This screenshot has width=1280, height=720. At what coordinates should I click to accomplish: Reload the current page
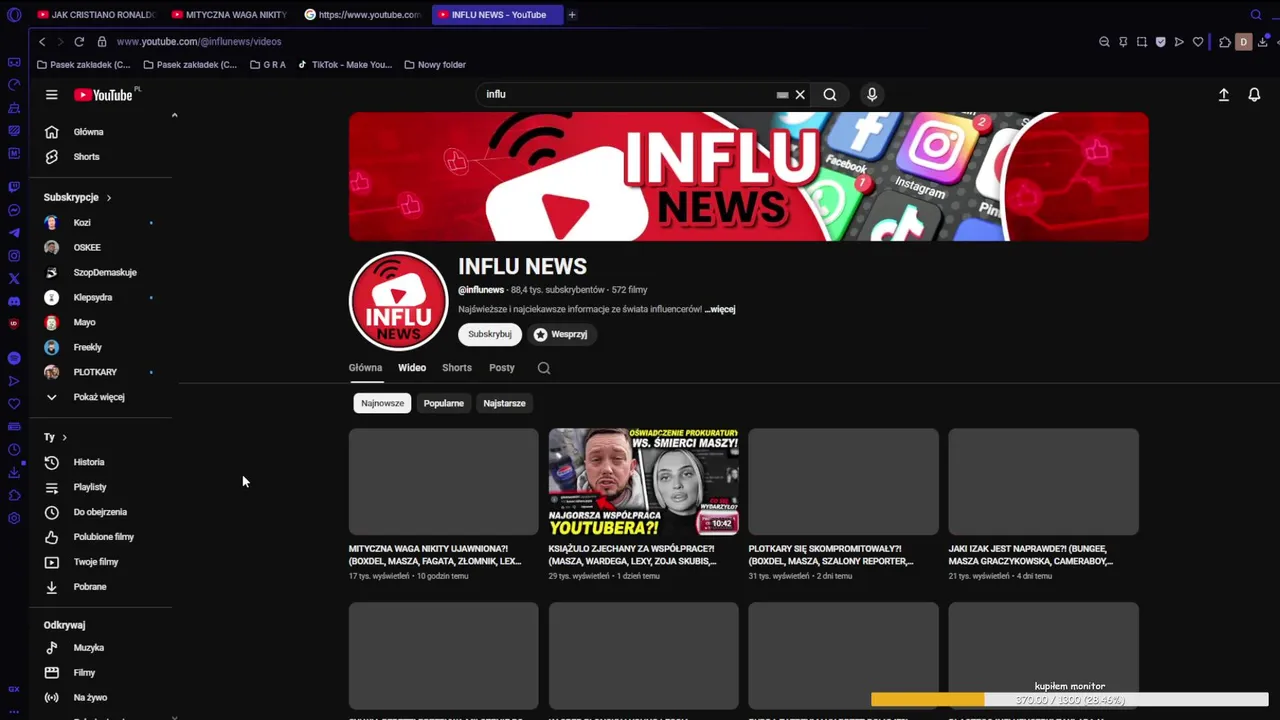(x=79, y=42)
